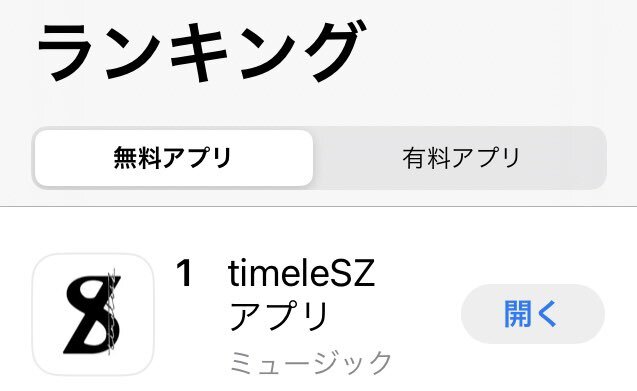Click the アプリ line under timeleSZ
Screen dimensions: 637x391
(x=279, y=316)
